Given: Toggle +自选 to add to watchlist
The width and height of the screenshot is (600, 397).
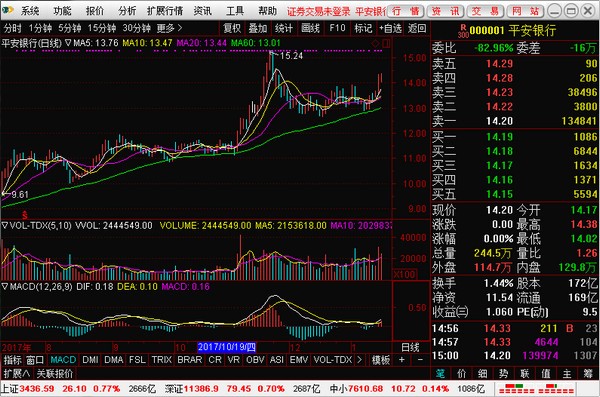Looking at the screenshot, I should click(390, 28).
